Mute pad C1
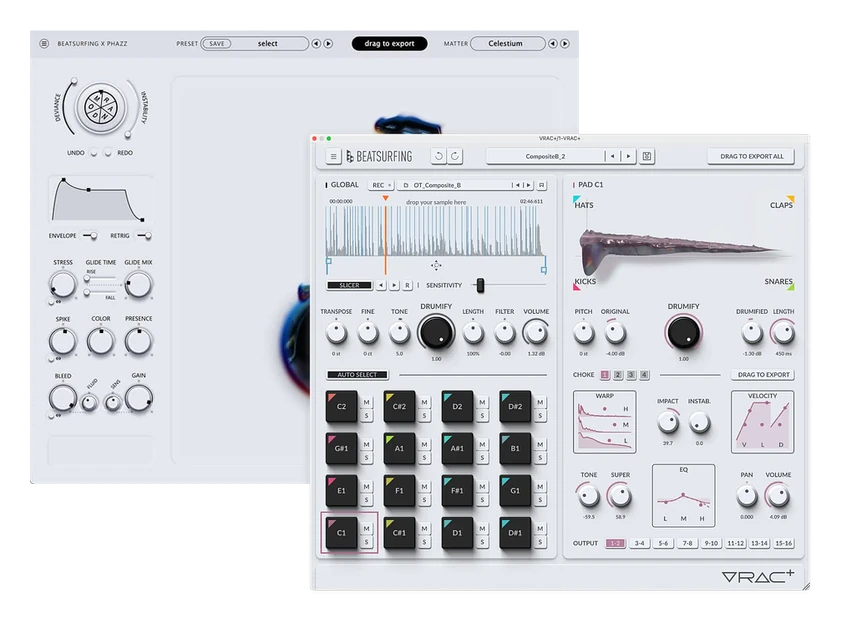The height and width of the screenshot is (633, 851). tap(366, 528)
